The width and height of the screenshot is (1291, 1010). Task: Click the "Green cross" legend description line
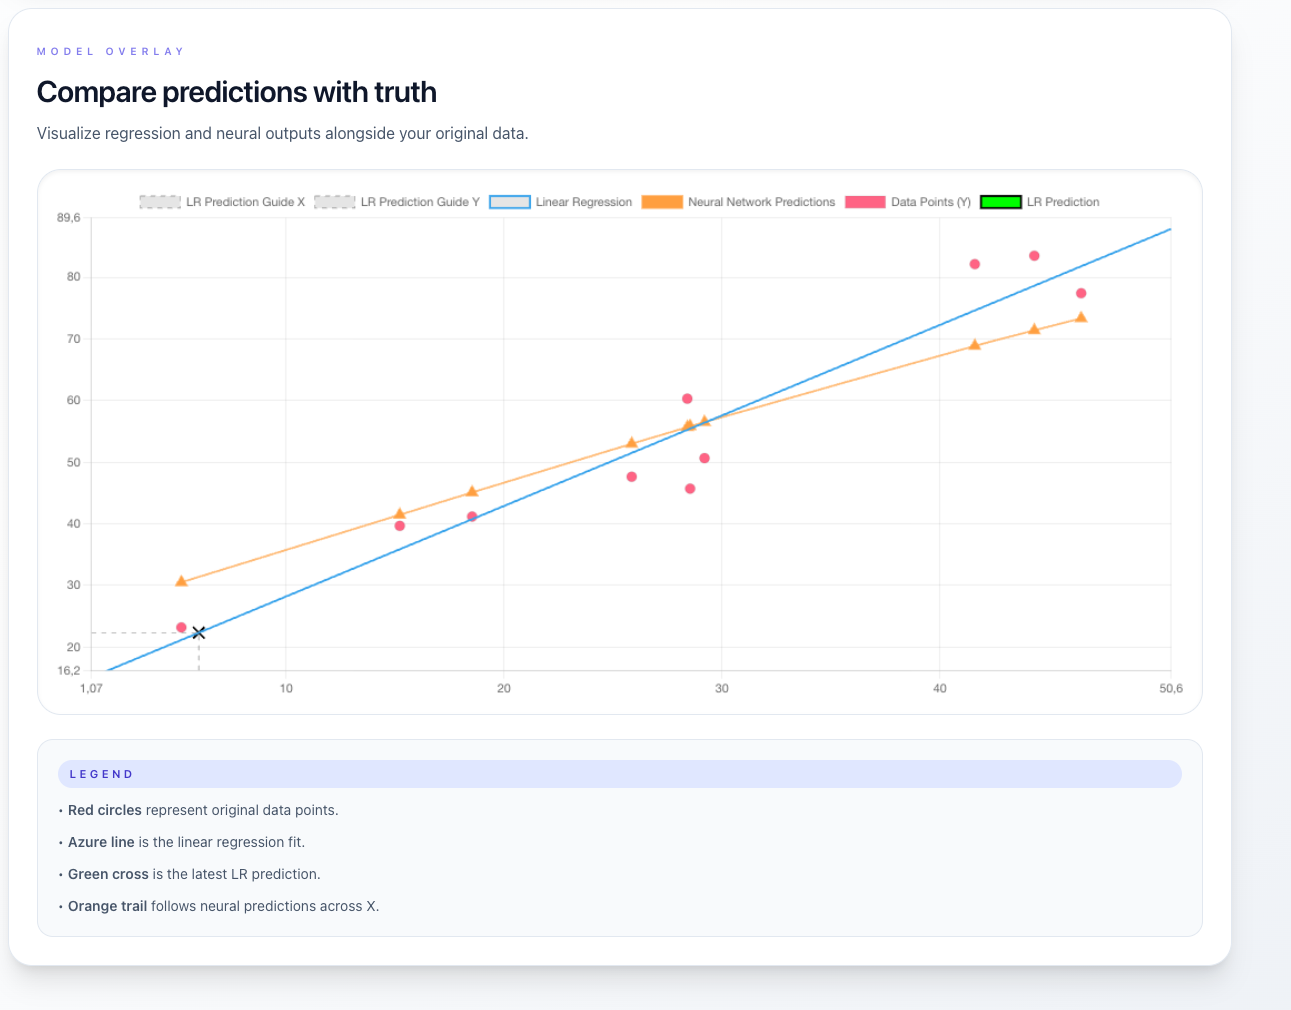point(194,874)
